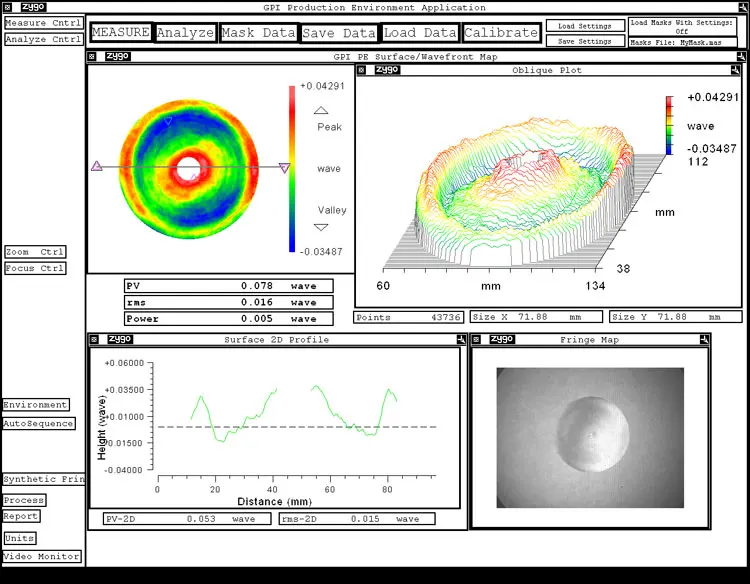The height and width of the screenshot is (584, 750).
Task: Click the Calibrate button
Action: (x=501, y=33)
